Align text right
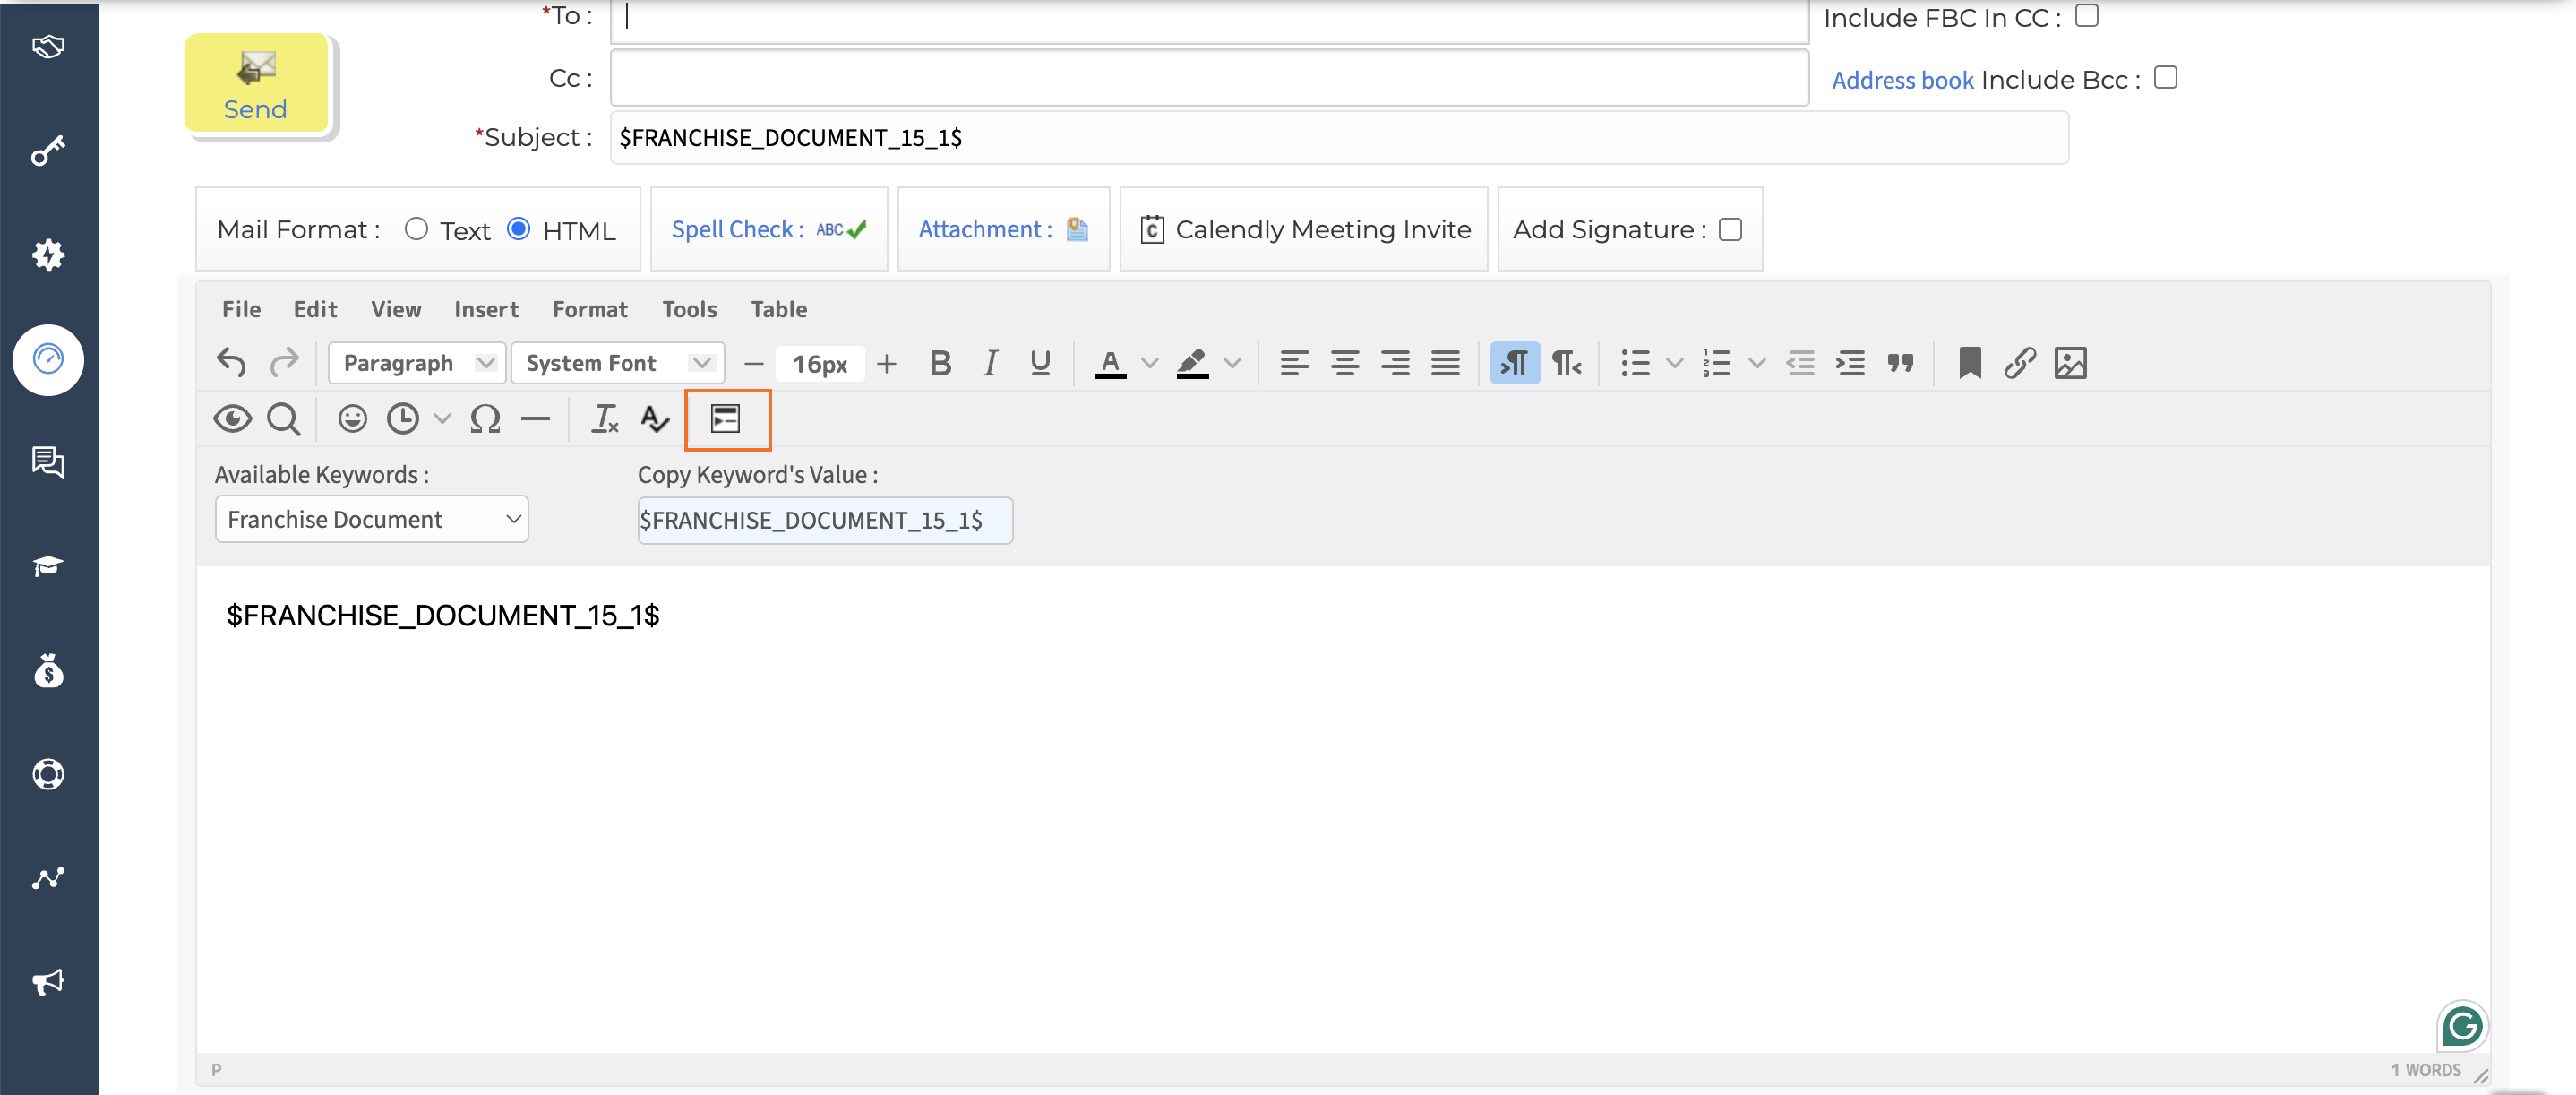The height and width of the screenshot is (1095, 2576). (x=1395, y=362)
